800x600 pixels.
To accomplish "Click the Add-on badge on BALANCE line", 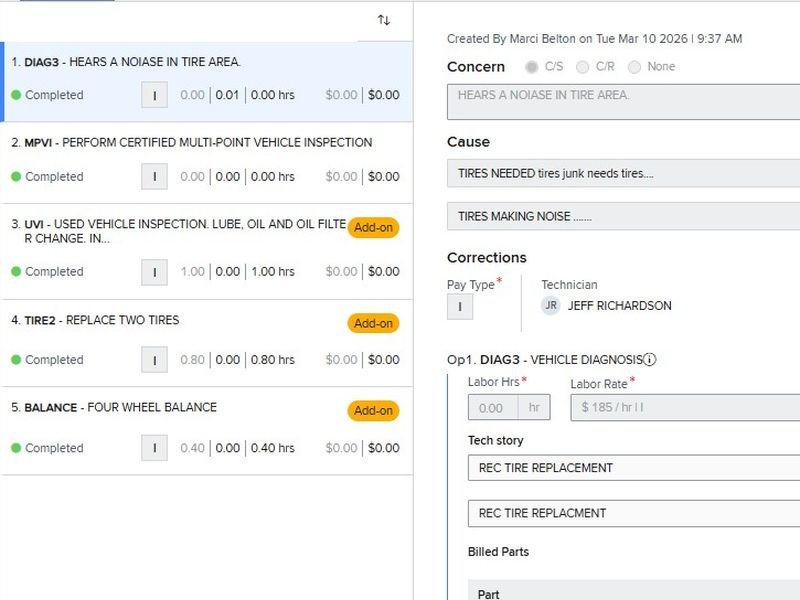I will 373,411.
